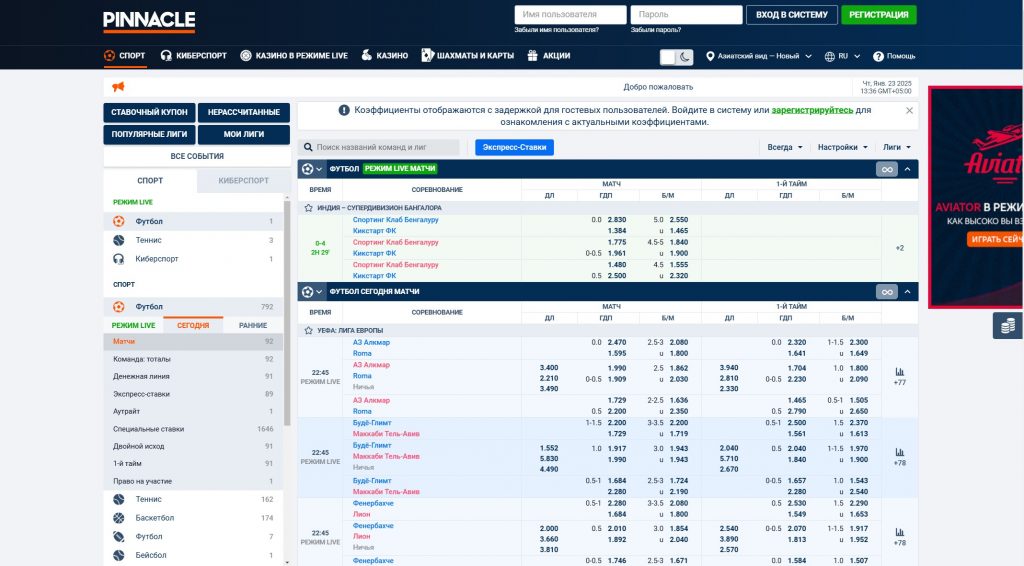Switch to Сегодня football filter tab
Viewport: 1024px width, 566px height.
pyautogui.click(x=193, y=325)
